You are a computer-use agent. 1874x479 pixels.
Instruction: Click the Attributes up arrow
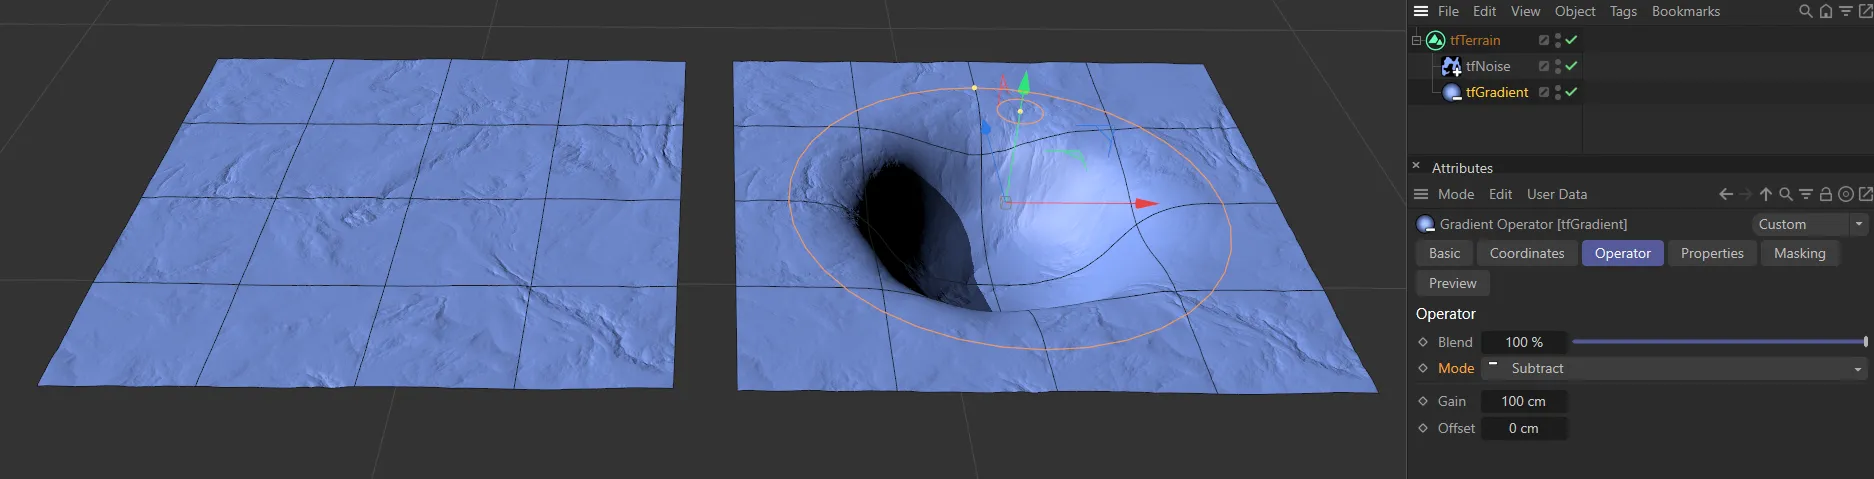[x=1766, y=194]
